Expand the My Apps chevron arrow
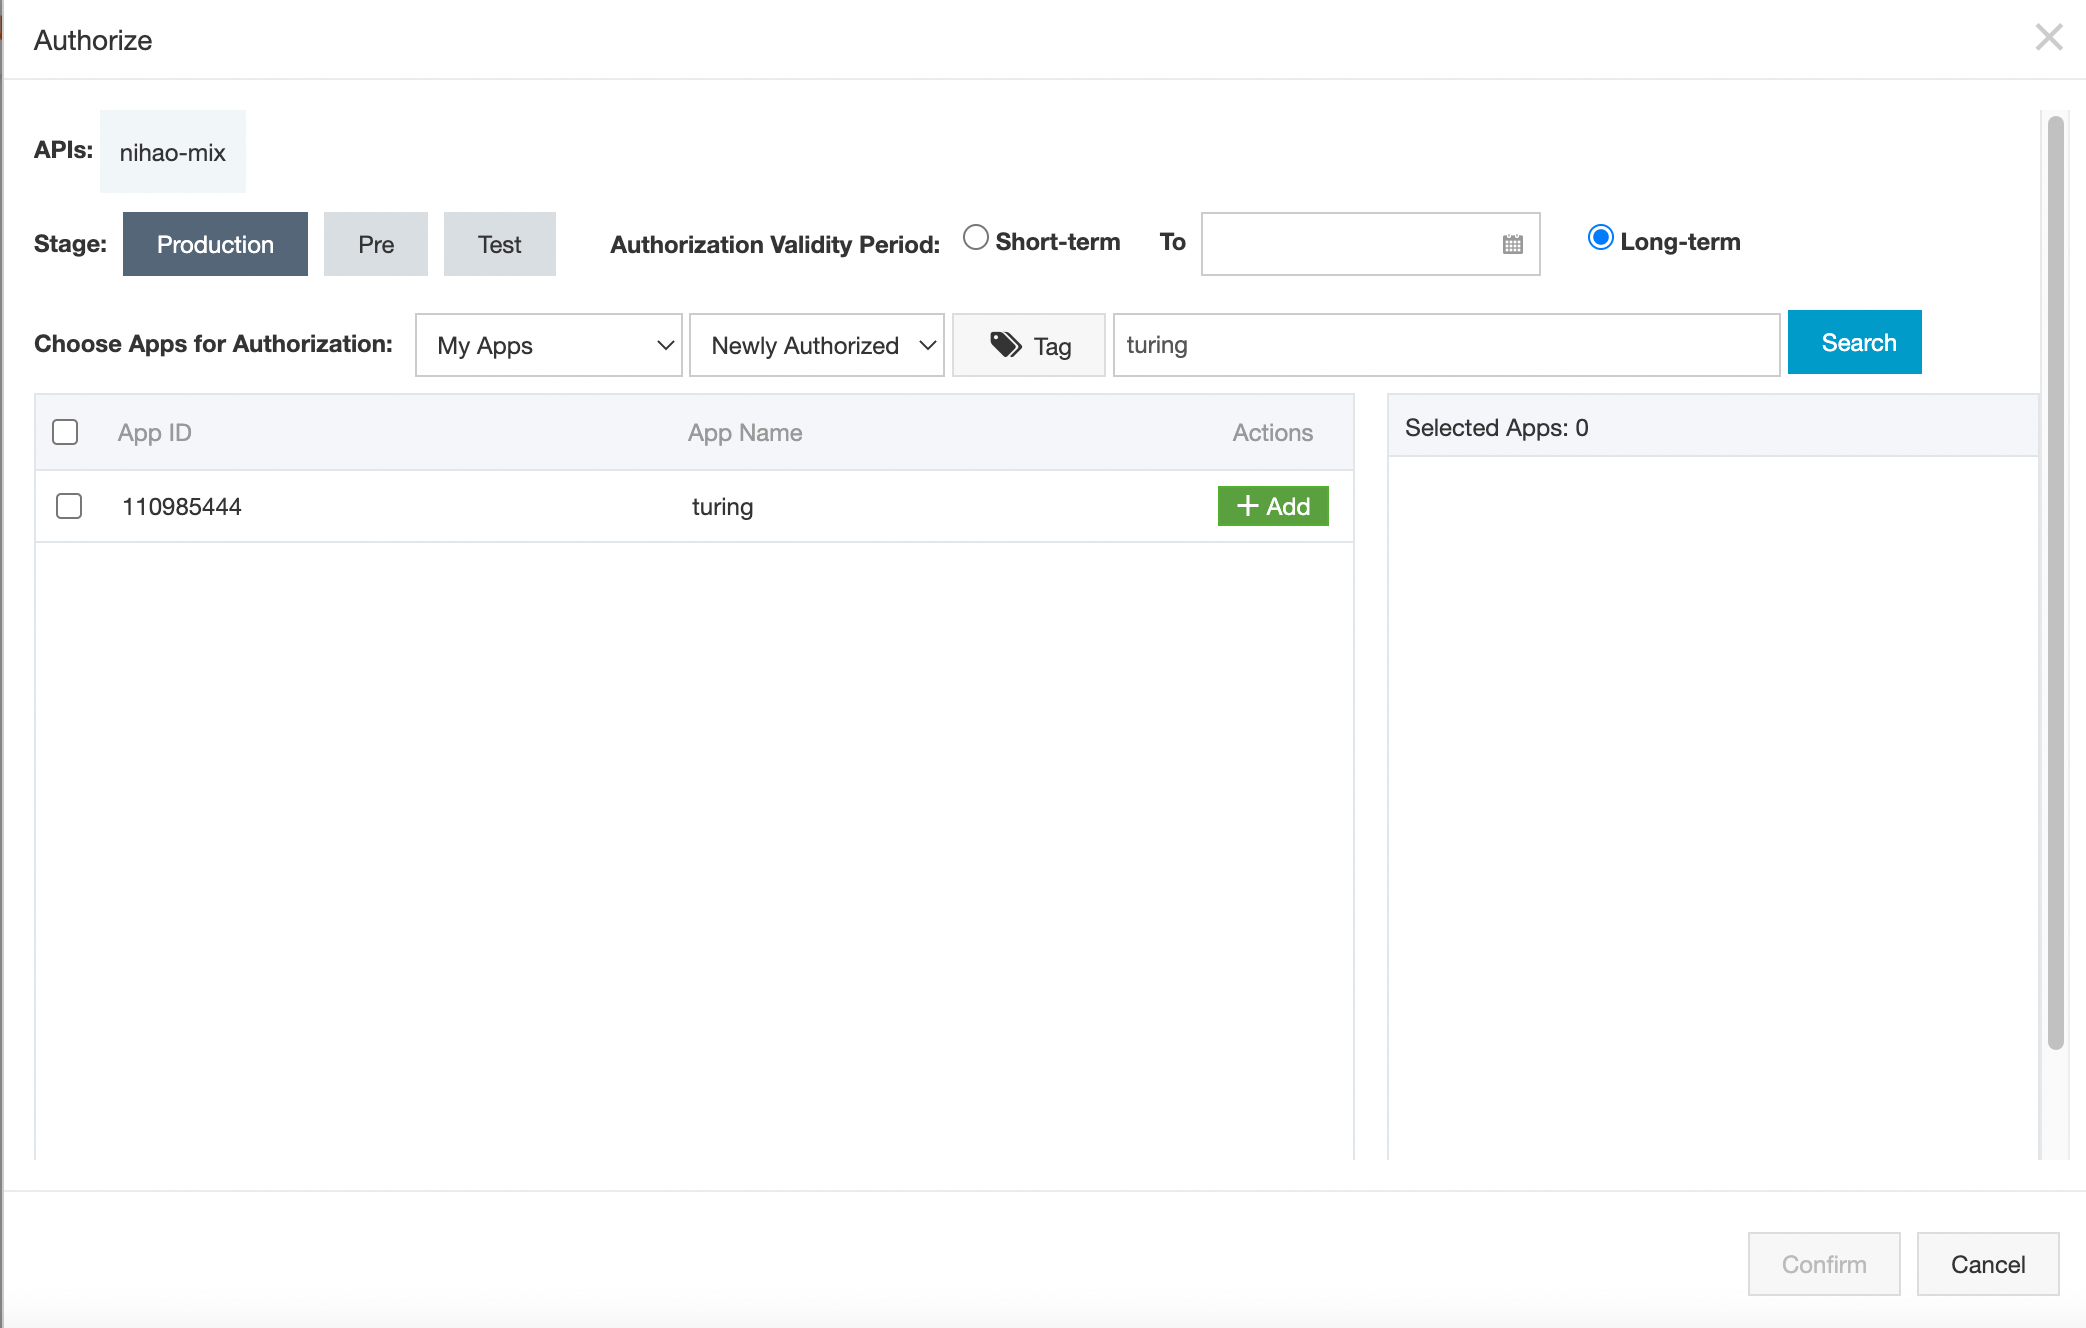Screen dimensions: 2086x1328 [665, 345]
